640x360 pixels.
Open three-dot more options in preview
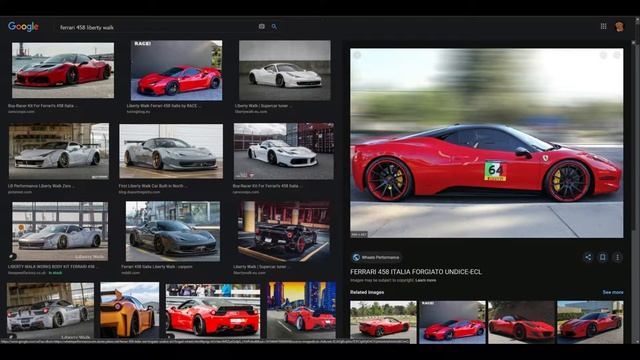(617, 257)
